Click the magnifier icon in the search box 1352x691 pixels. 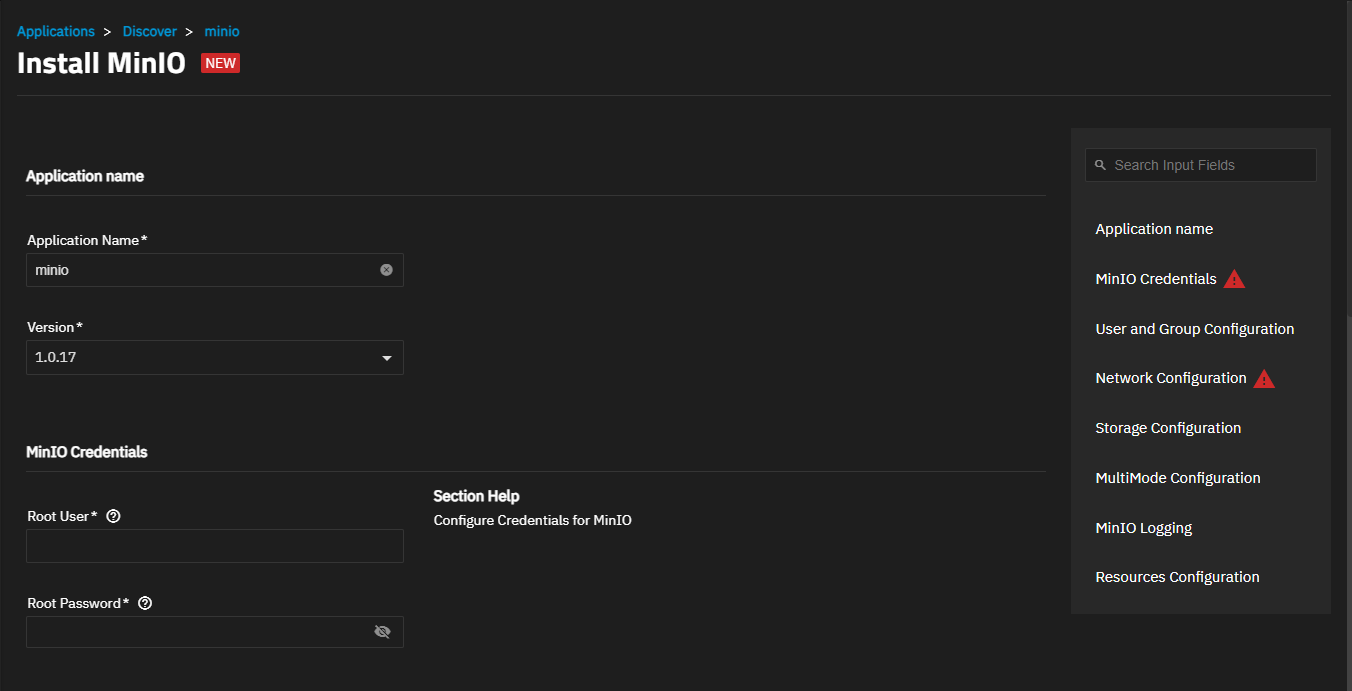1100,165
